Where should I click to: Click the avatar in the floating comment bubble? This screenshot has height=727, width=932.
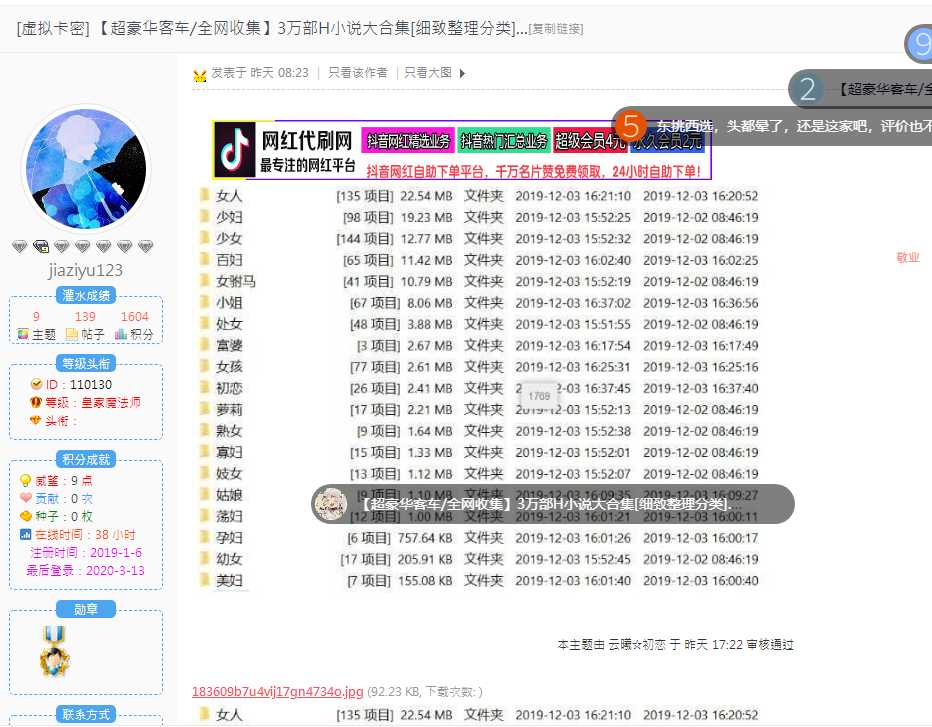click(x=330, y=503)
